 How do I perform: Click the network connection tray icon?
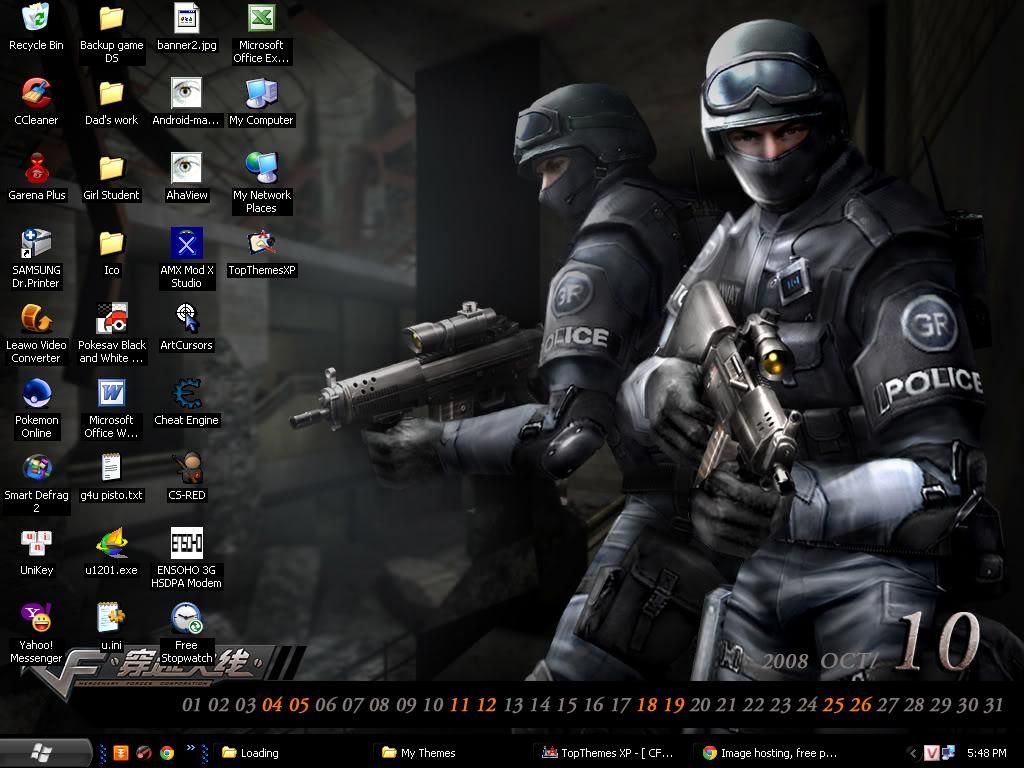point(948,753)
